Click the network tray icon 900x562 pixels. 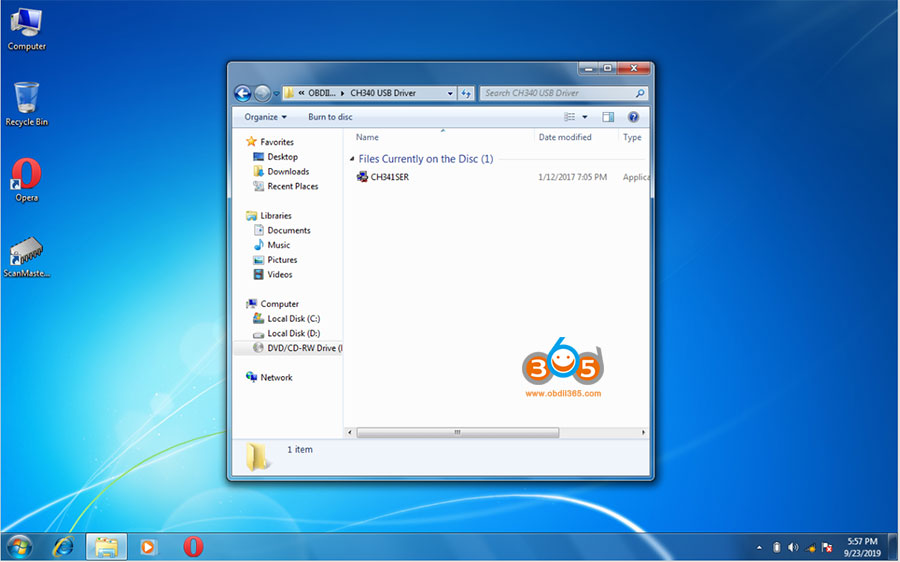[810, 548]
